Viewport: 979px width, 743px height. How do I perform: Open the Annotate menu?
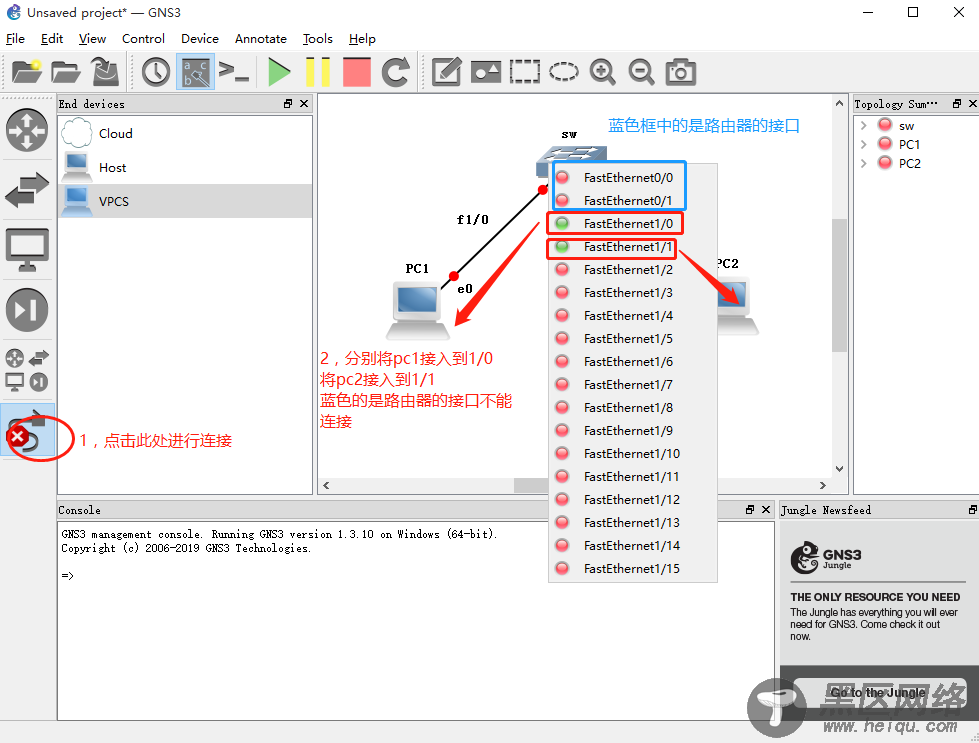pyautogui.click(x=260, y=39)
